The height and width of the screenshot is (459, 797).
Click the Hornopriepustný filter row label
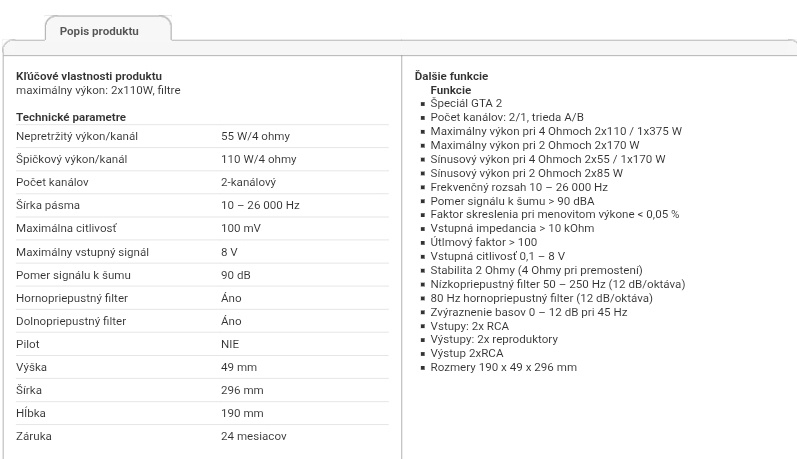click(x=72, y=298)
